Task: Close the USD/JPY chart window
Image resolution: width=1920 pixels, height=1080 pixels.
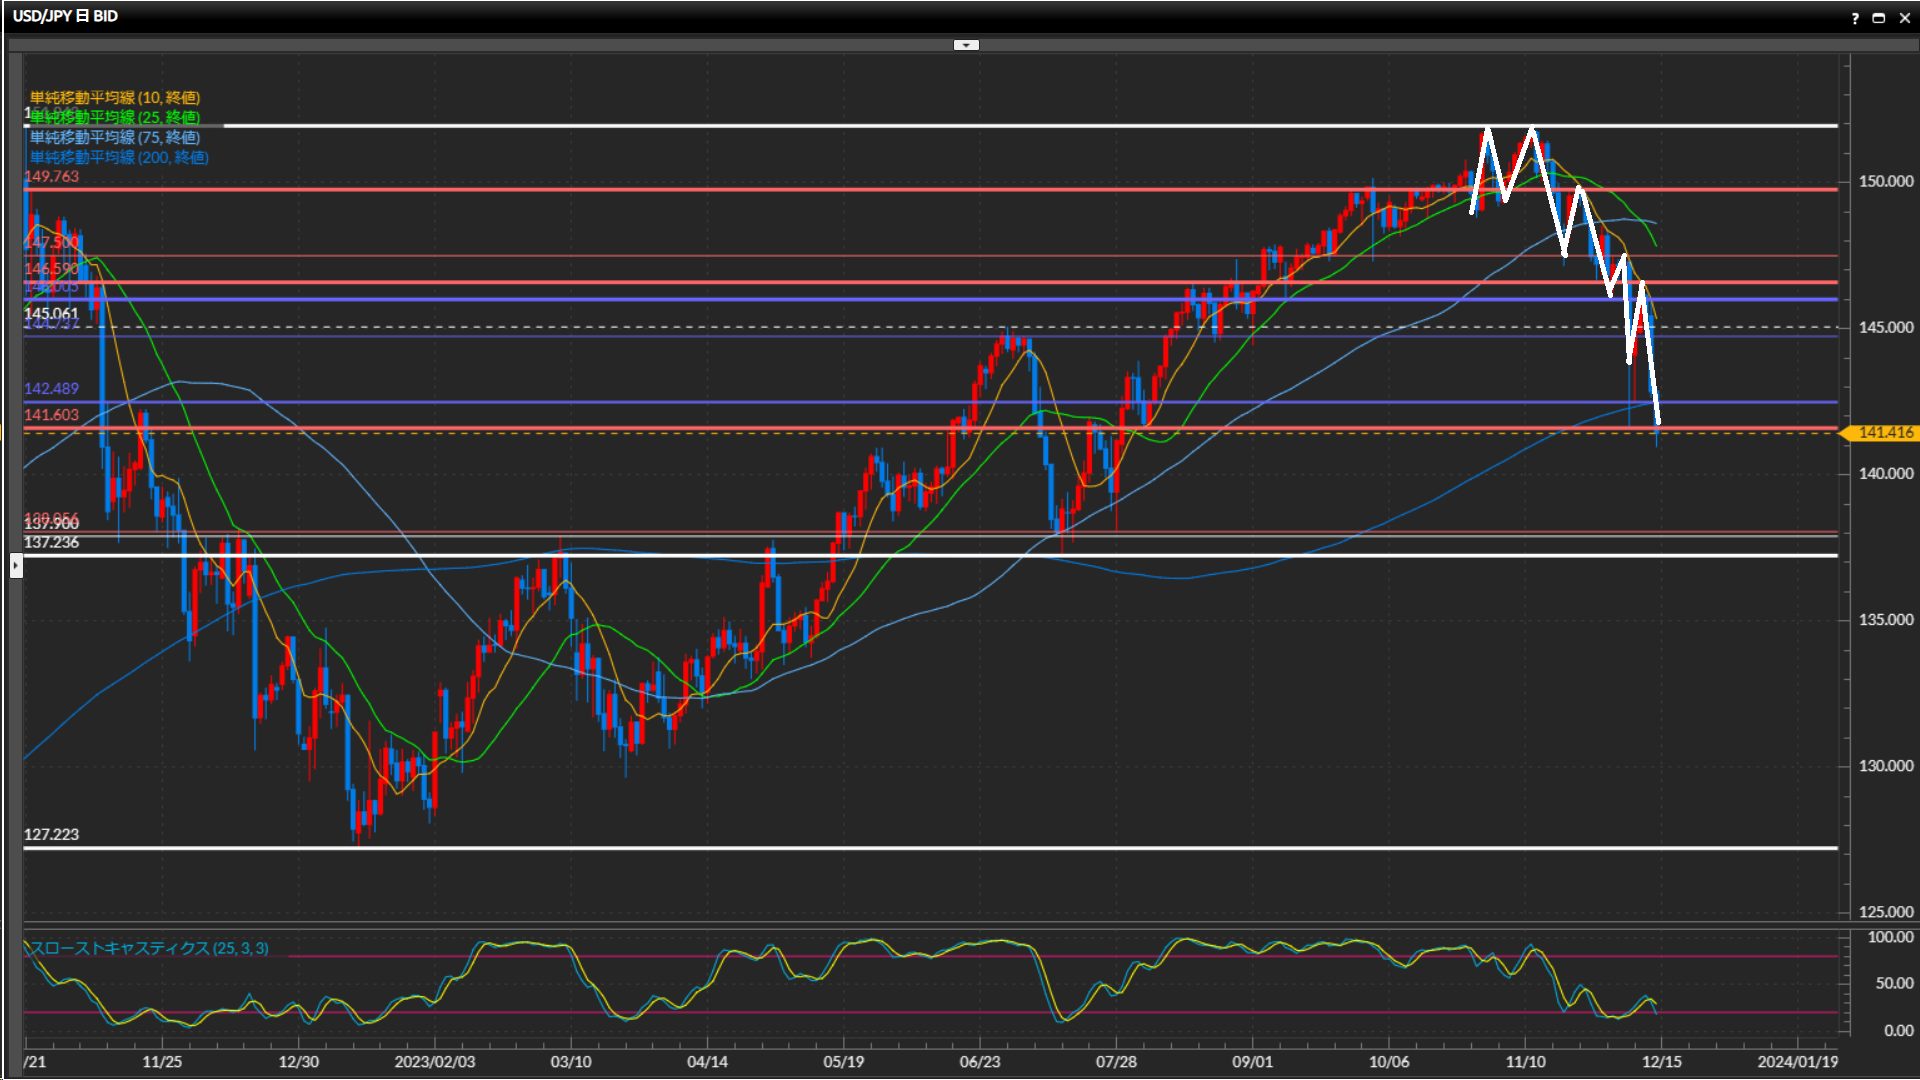Action: (x=1904, y=18)
